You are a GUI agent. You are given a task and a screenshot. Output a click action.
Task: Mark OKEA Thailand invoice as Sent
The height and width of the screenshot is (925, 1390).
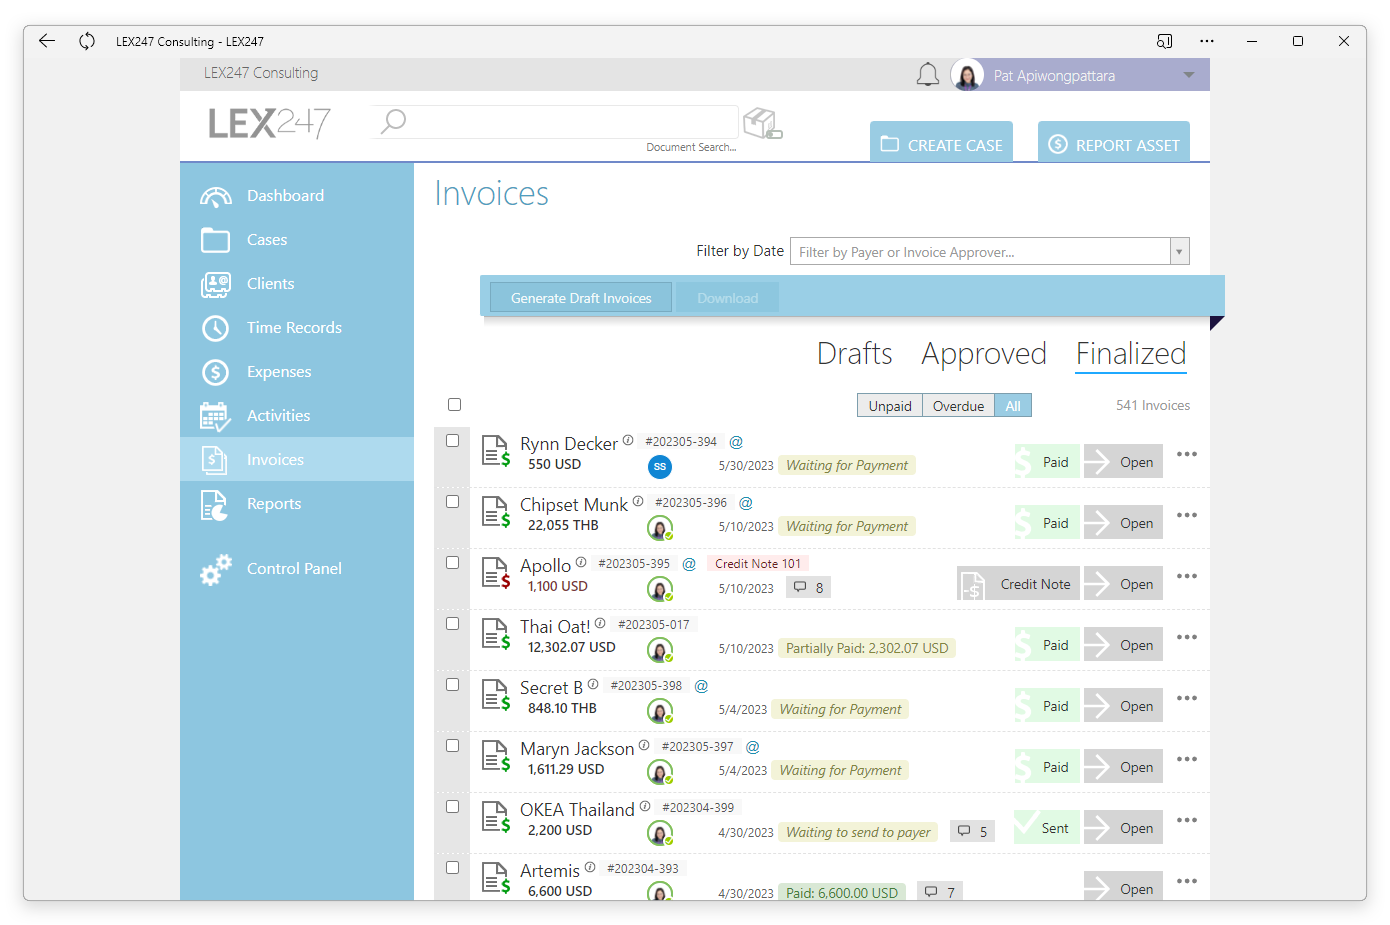(1047, 828)
